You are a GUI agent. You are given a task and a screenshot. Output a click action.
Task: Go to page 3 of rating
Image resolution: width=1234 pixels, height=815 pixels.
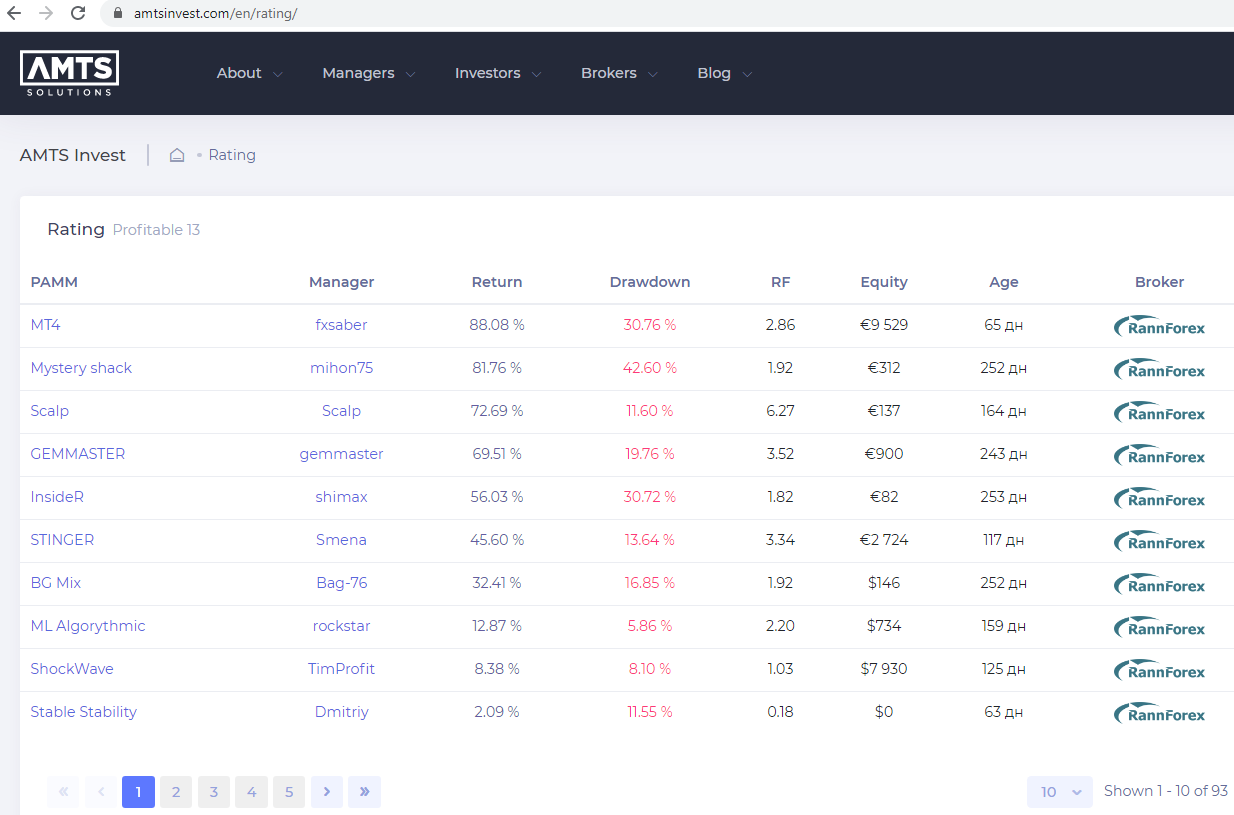pos(213,792)
